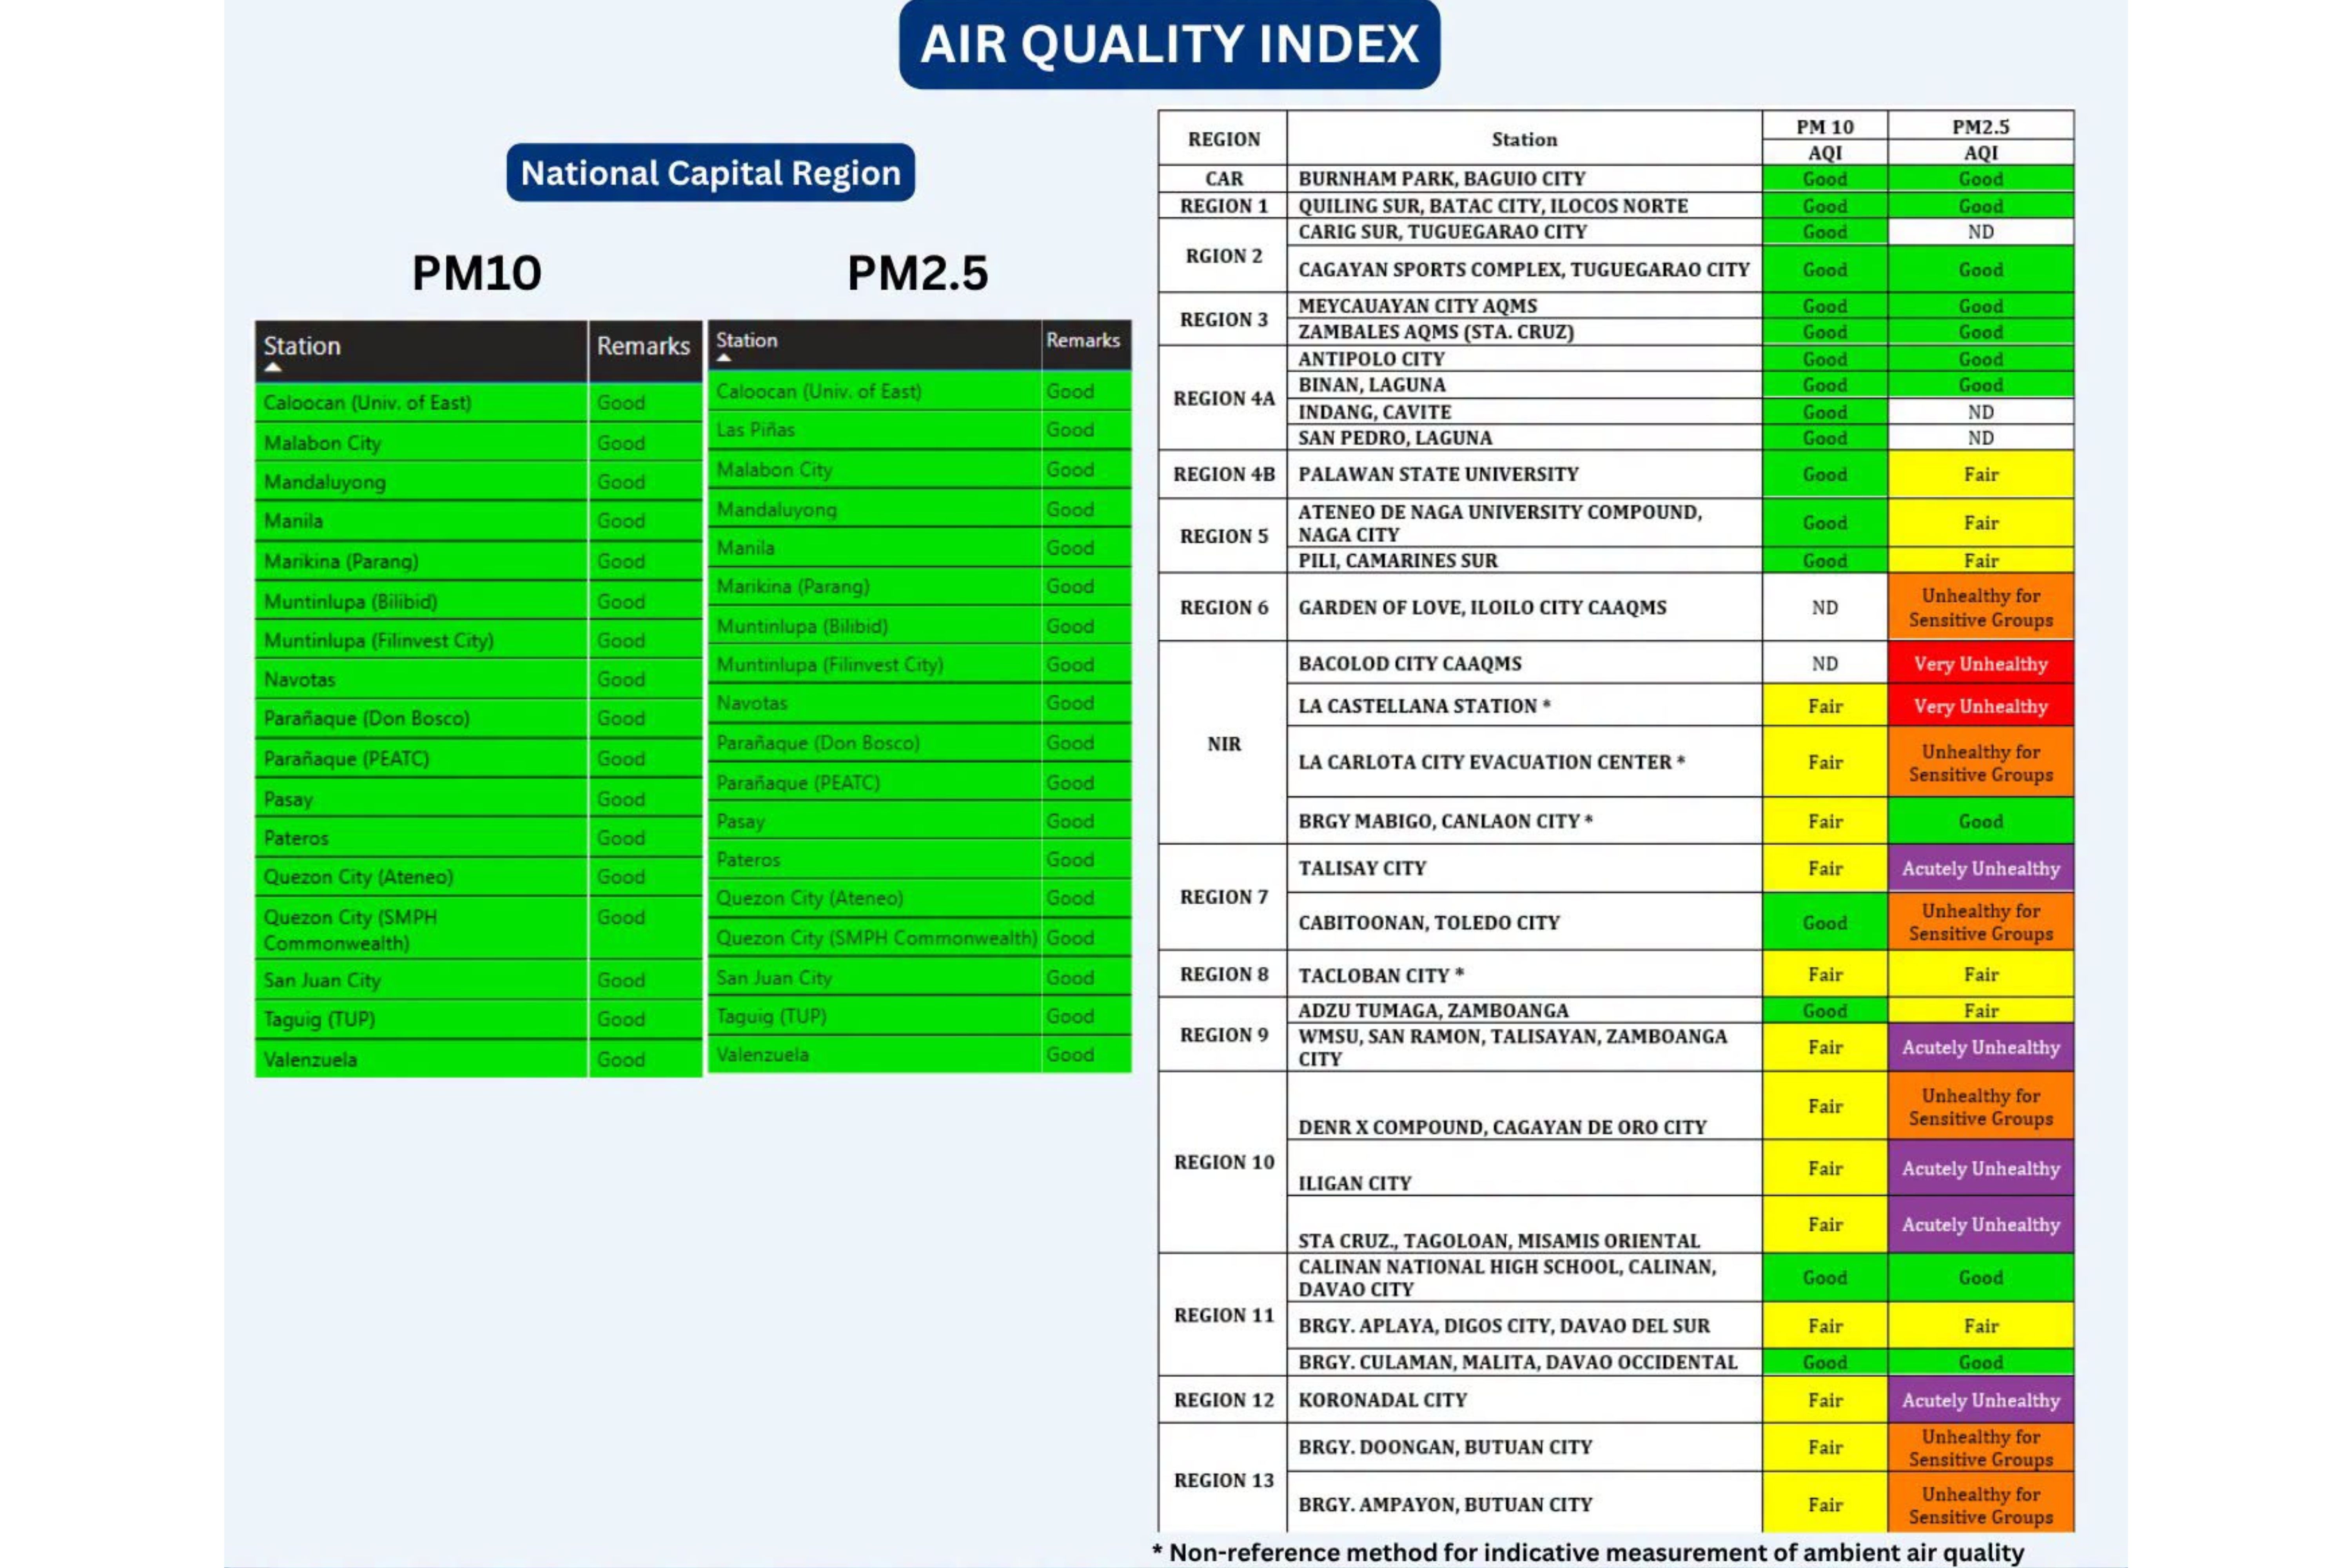Image resolution: width=2352 pixels, height=1568 pixels.
Task: Select ANTIPOLO CITY station row
Action: coord(1524,359)
